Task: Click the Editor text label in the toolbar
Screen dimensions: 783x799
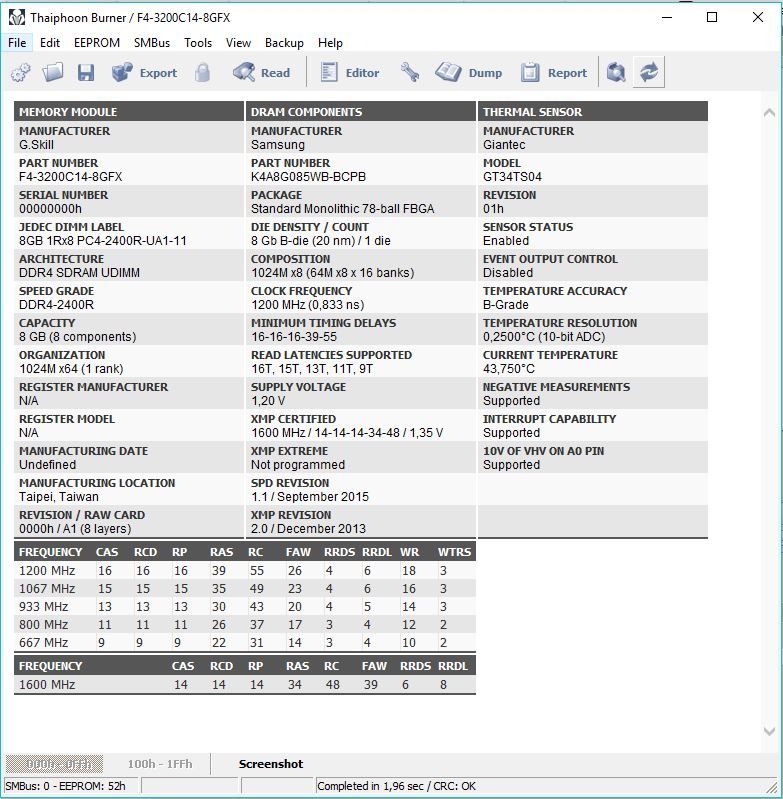Action: pos(362,73)
